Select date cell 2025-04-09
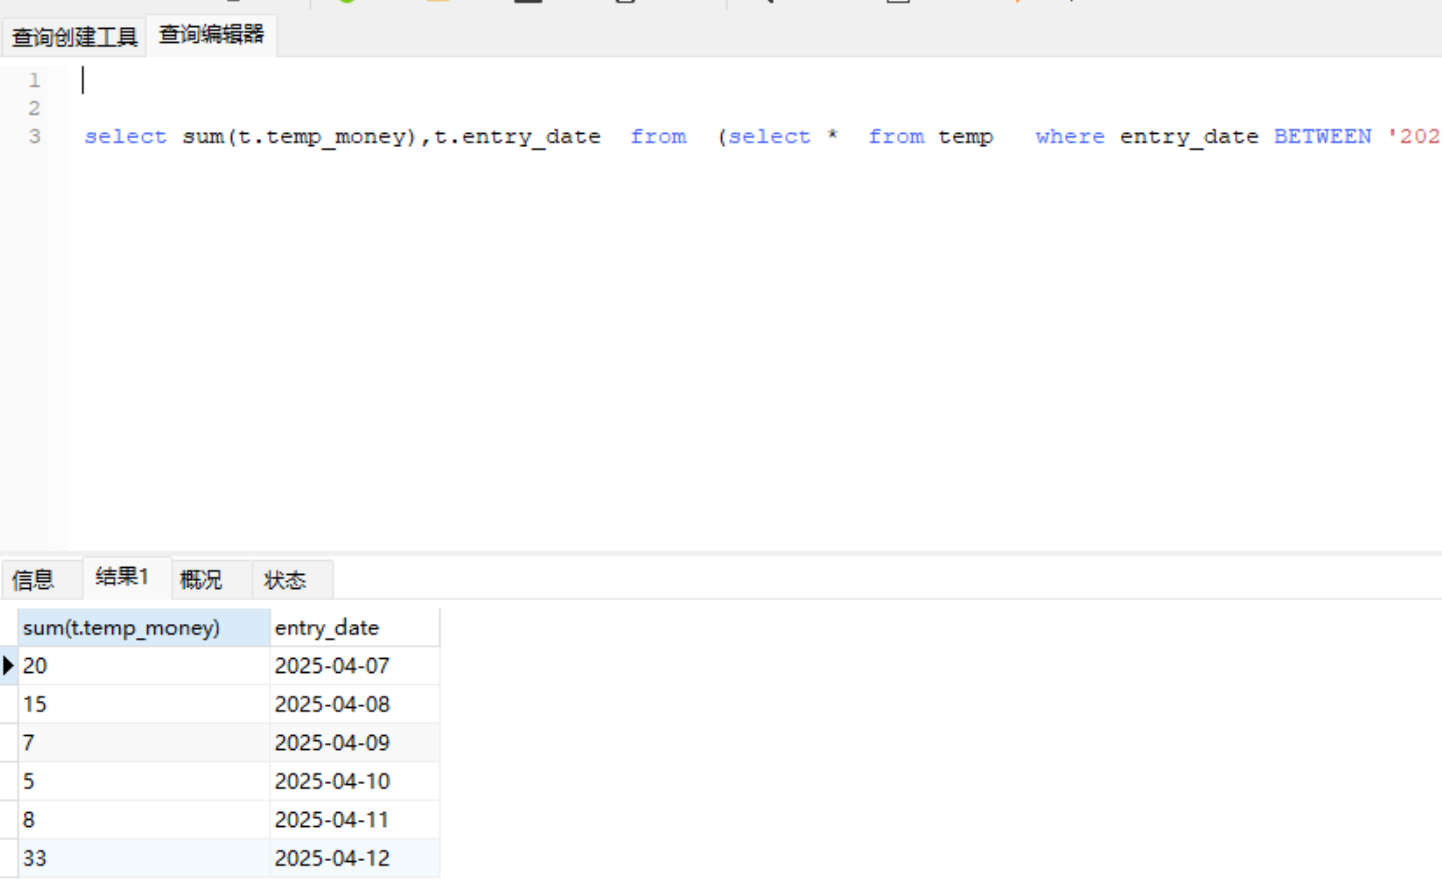1442x882 pixels. [354, 742]
